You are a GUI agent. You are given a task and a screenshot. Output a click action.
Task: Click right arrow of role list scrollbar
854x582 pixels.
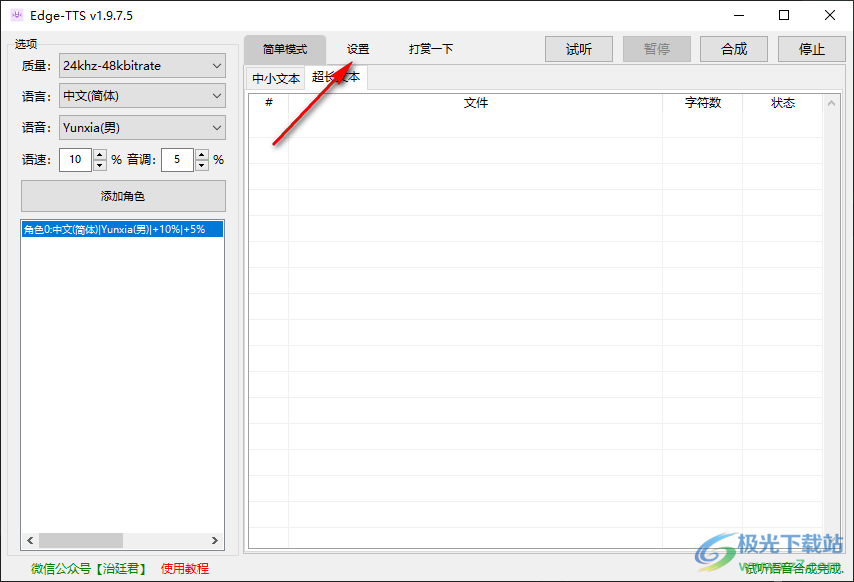(x=215, y=540)
